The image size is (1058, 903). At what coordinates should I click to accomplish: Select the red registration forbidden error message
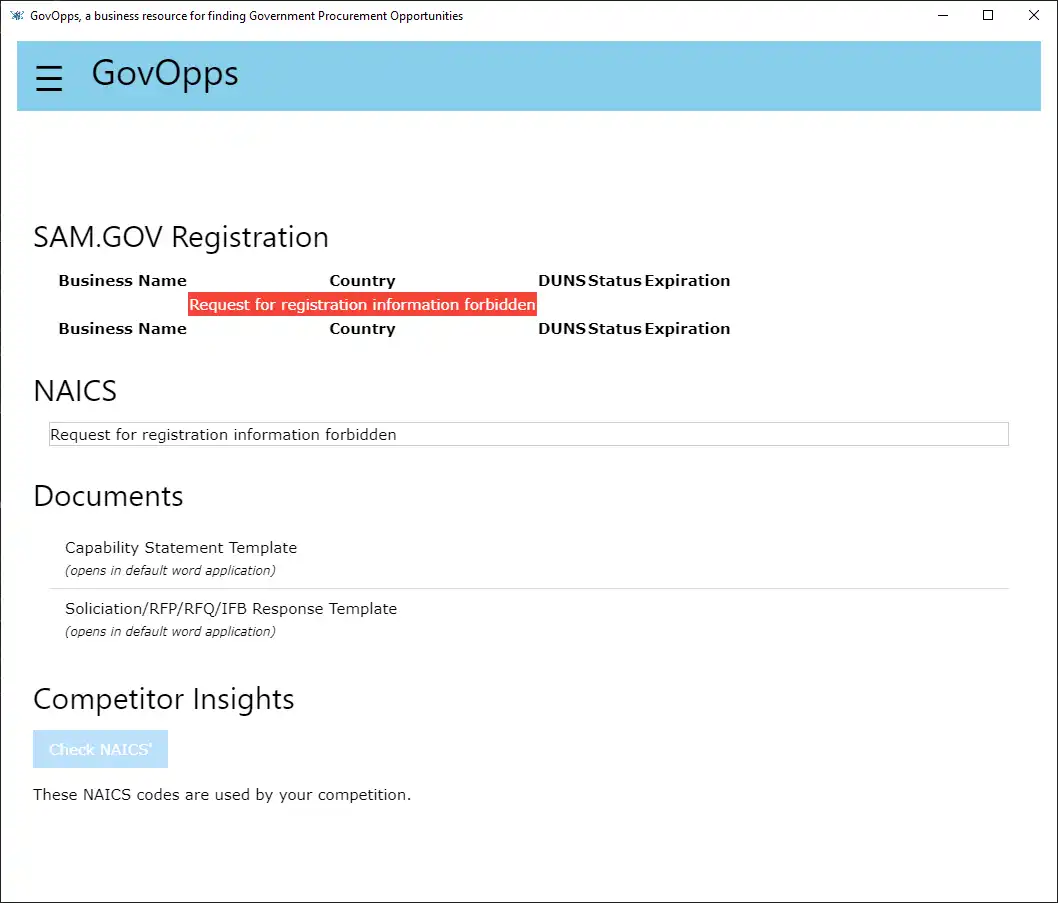(362, 304)
